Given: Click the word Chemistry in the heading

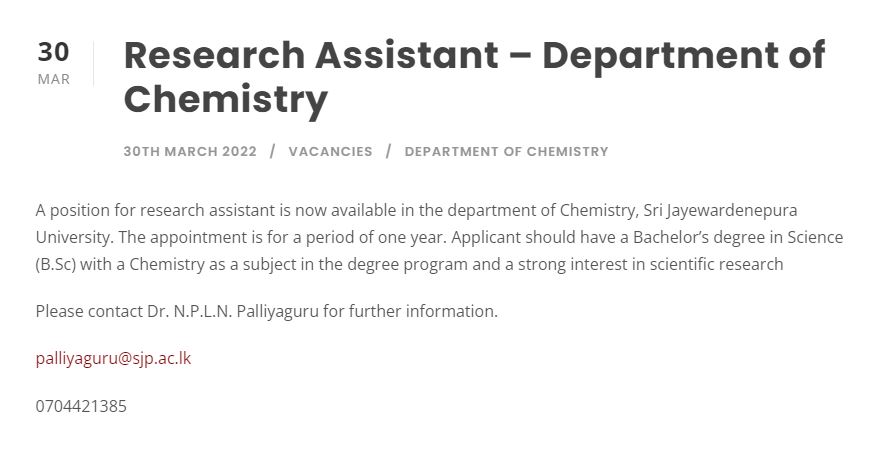Looking at the screenshot, I should click(225, 100).
